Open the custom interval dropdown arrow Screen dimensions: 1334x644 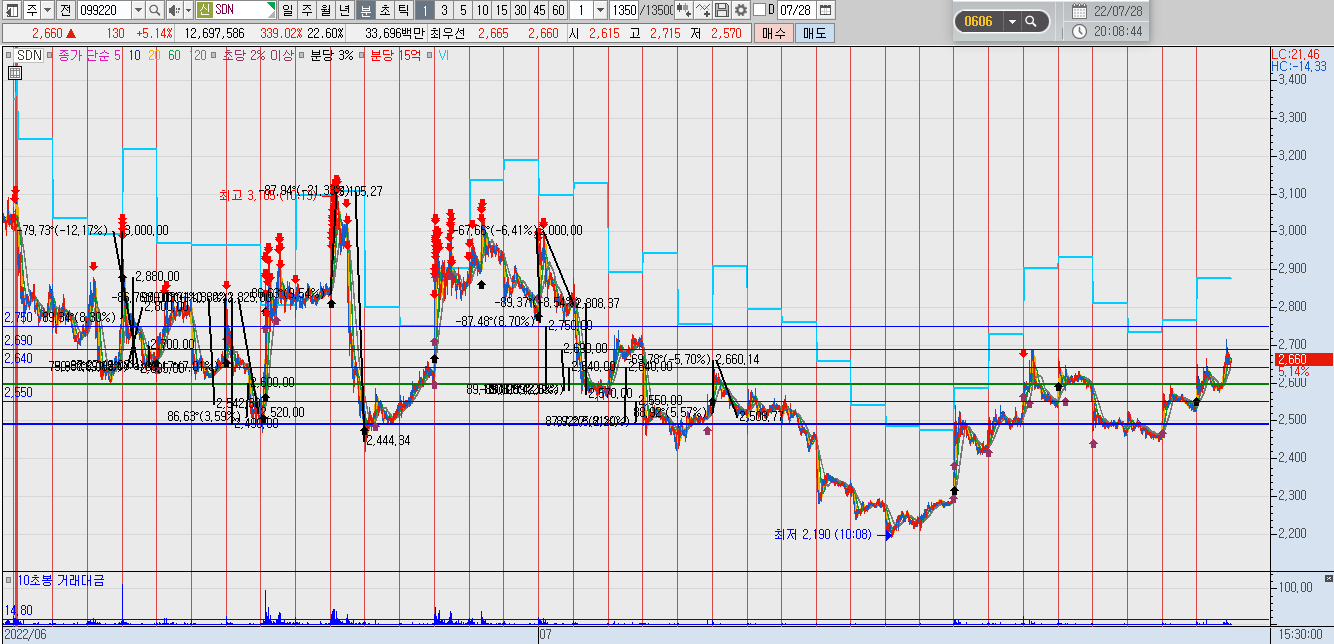point(600,10)
